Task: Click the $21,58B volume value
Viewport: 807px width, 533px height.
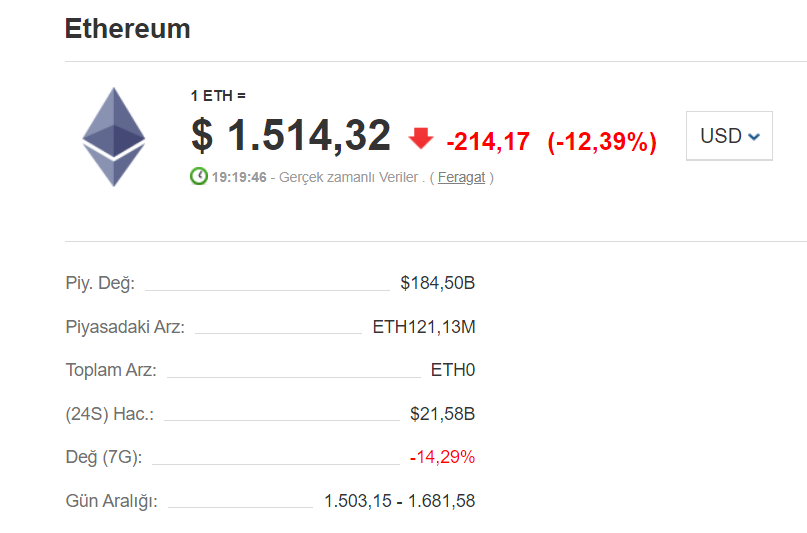Action: tap(442, 413)
